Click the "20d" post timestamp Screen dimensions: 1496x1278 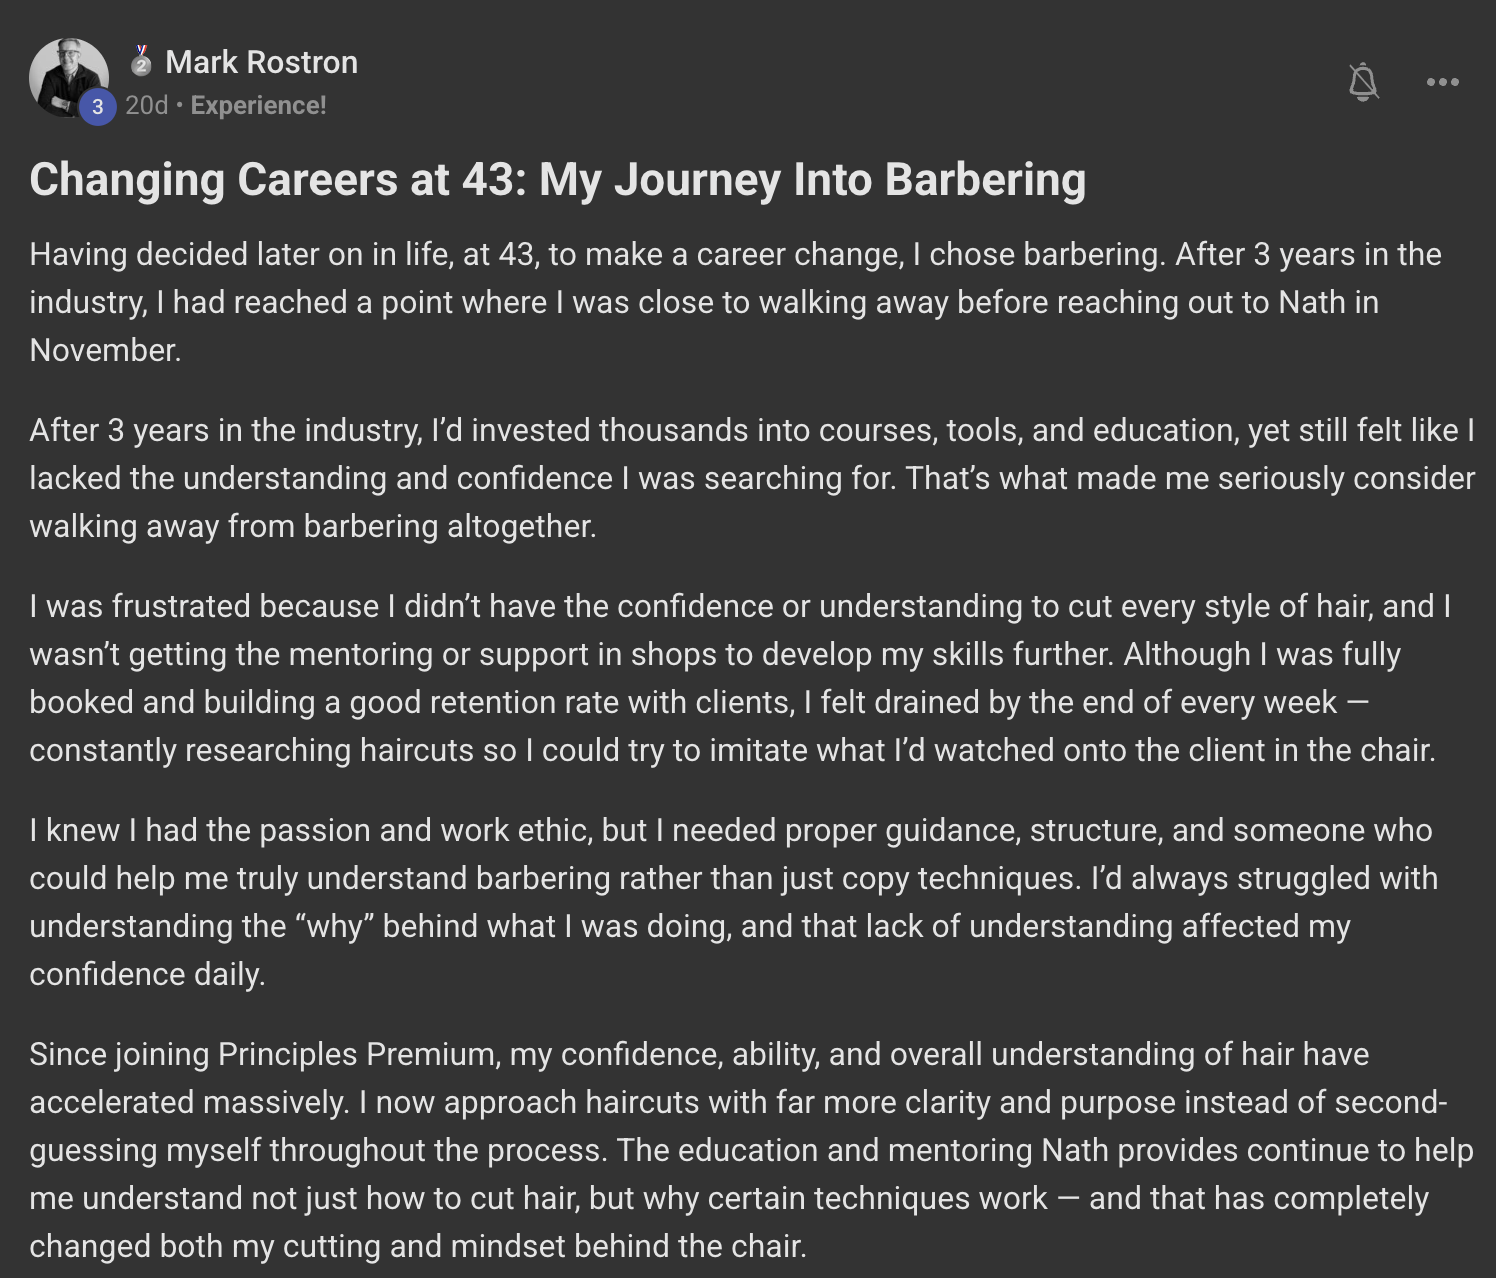146,105
